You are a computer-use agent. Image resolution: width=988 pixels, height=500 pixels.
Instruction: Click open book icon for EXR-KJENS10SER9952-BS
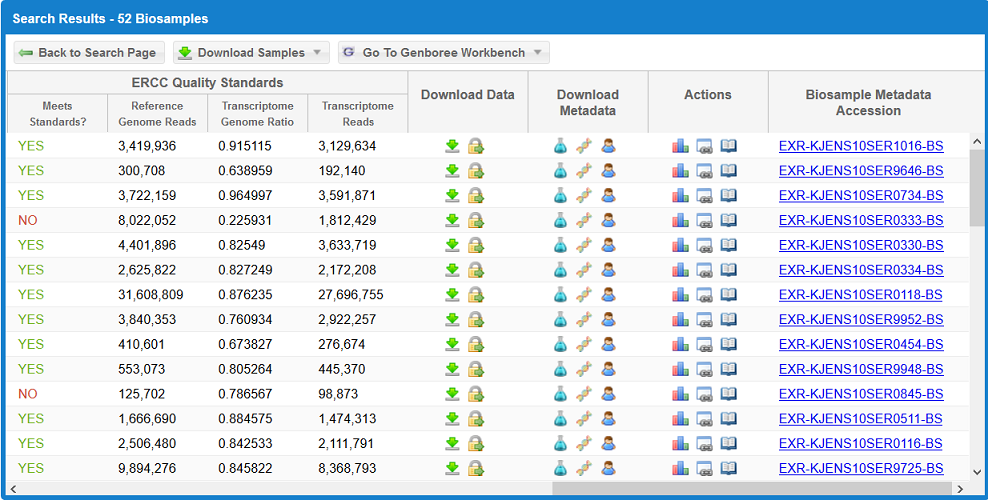pos(728,320)
